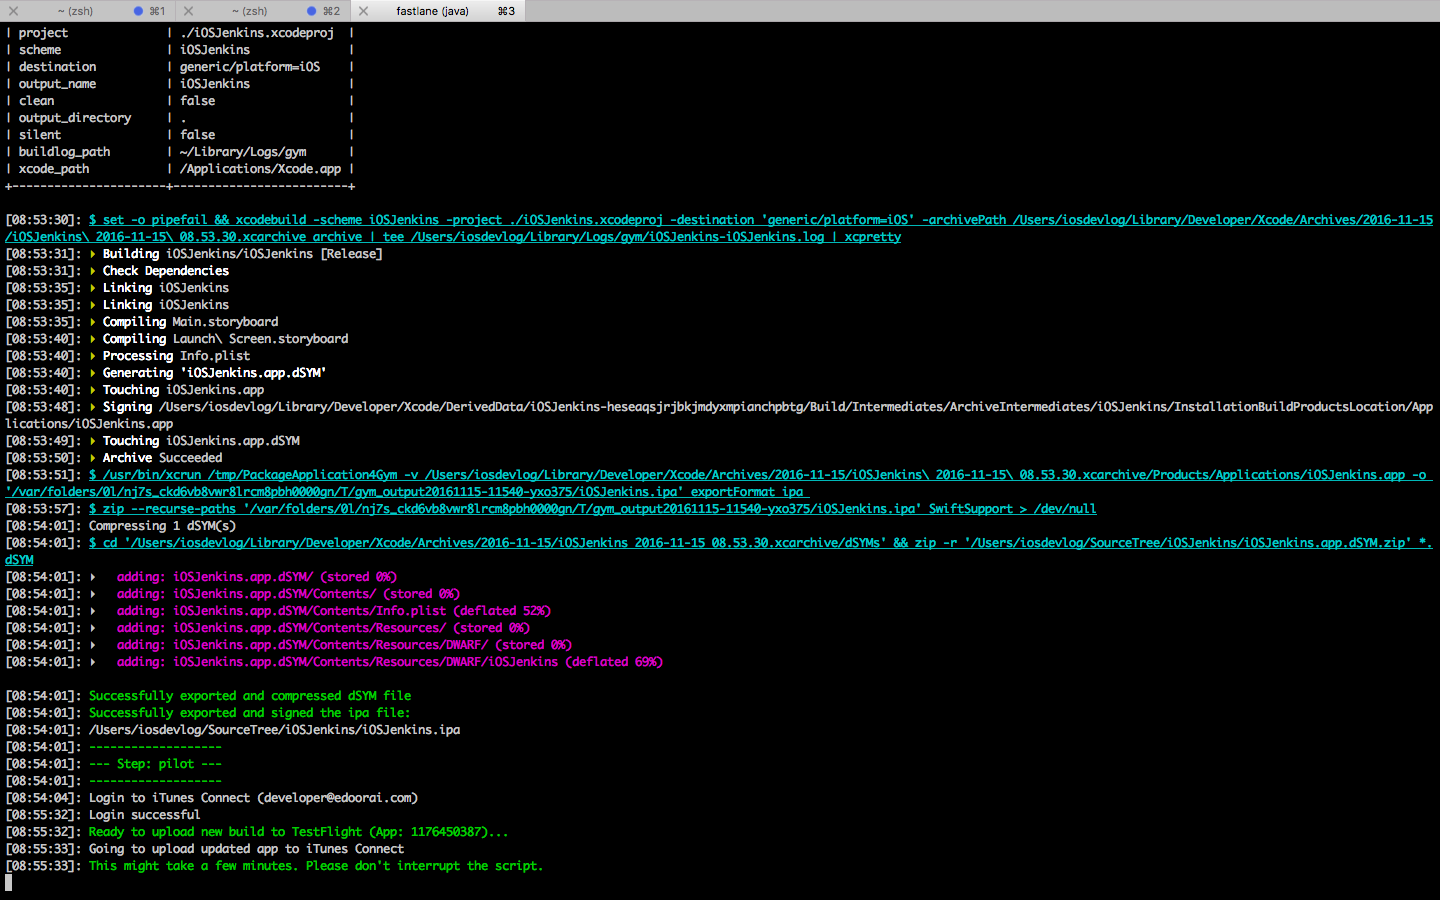
Task: Click the '/Applications/Xcode.app' xcode path value
Action: tap(260, 169)
